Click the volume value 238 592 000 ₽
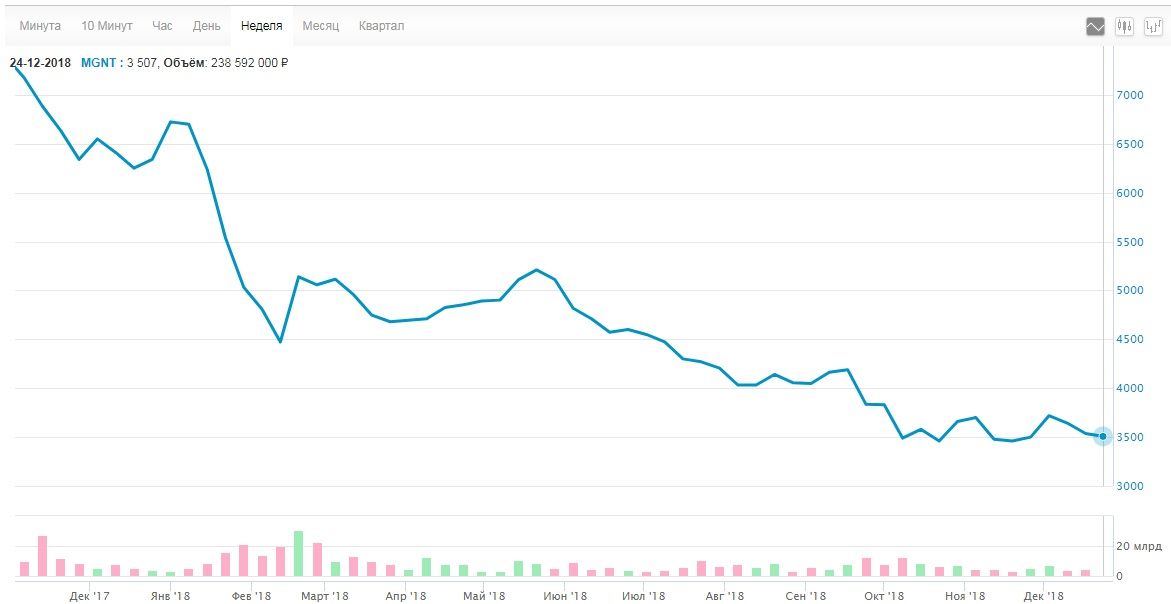 click(248, 63)
